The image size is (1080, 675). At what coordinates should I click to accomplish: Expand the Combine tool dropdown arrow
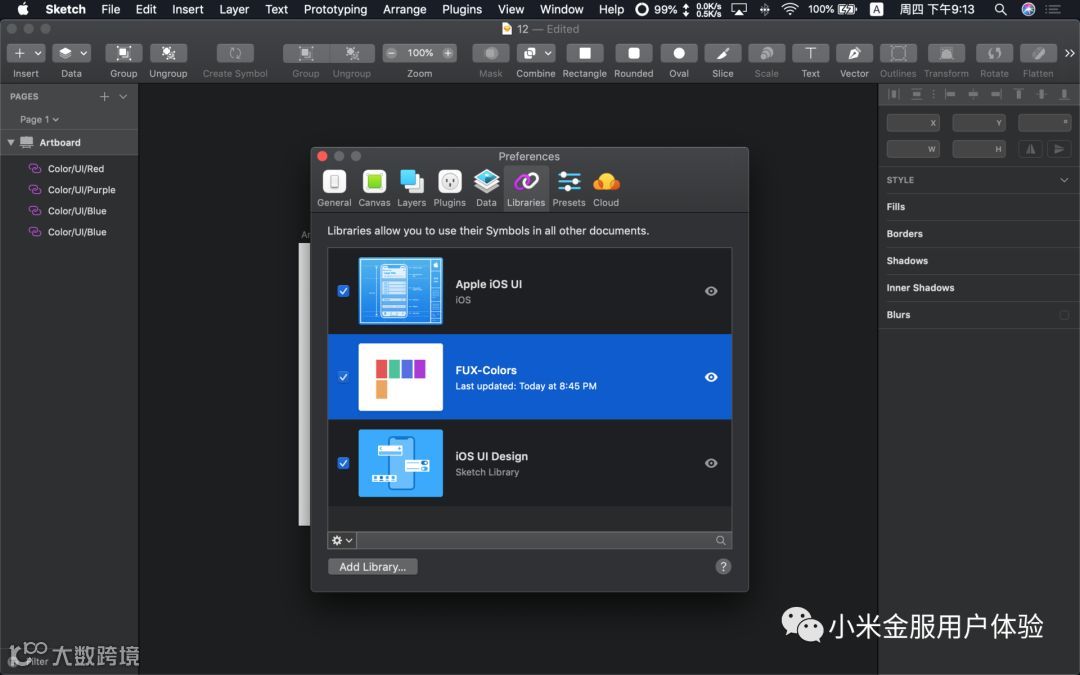548,53
